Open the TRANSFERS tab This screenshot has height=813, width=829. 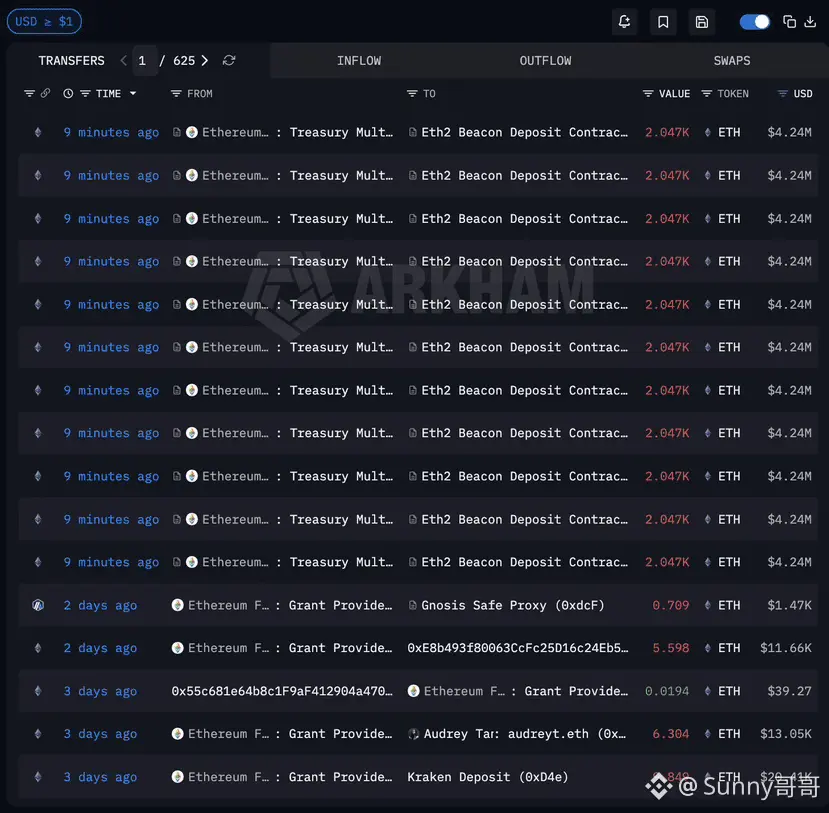tap(71, 61)
